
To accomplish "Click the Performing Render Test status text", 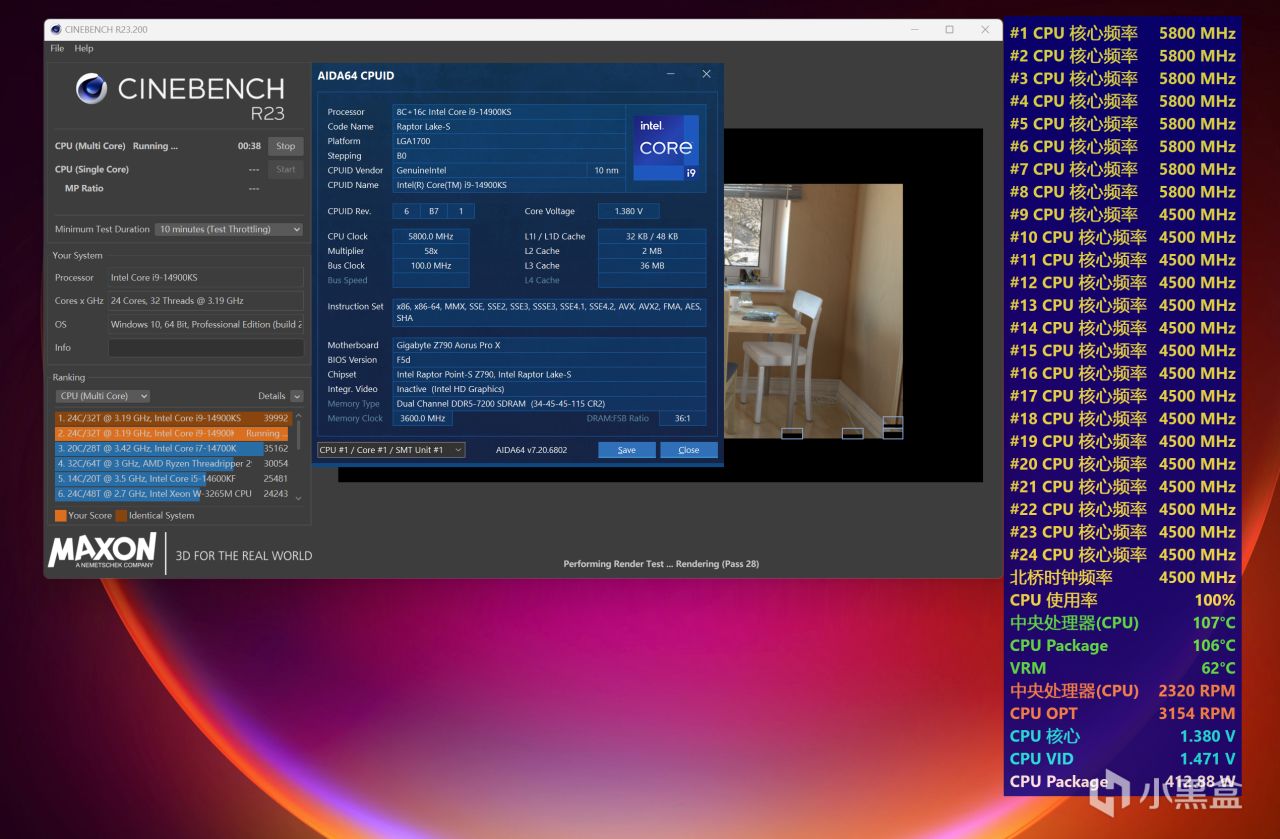I will 661,564.
